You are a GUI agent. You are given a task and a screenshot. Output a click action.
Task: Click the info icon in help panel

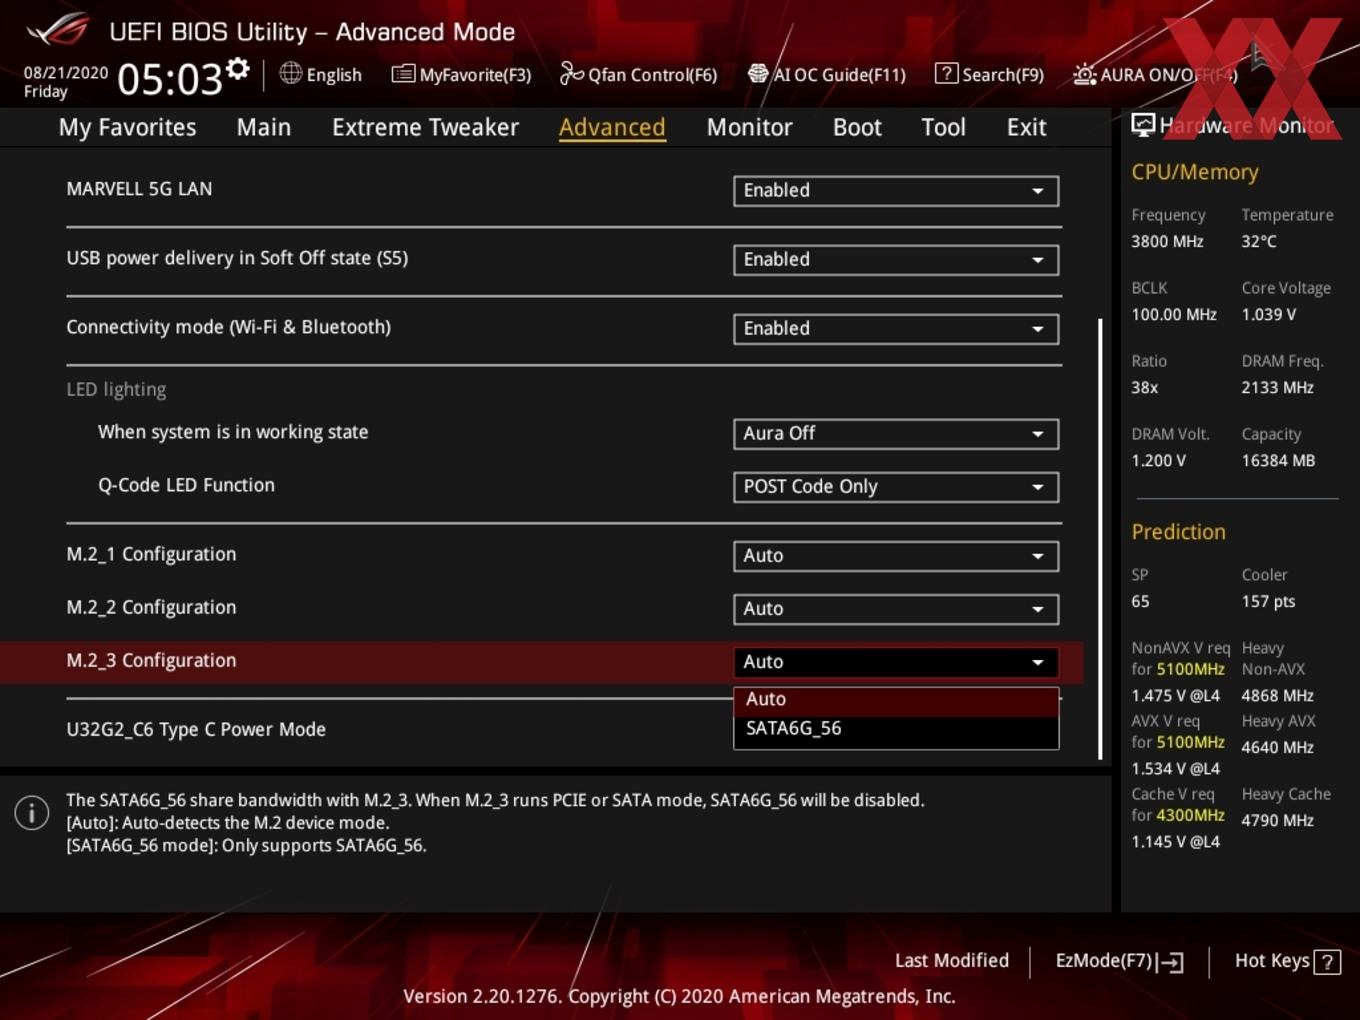coord(32,813)
